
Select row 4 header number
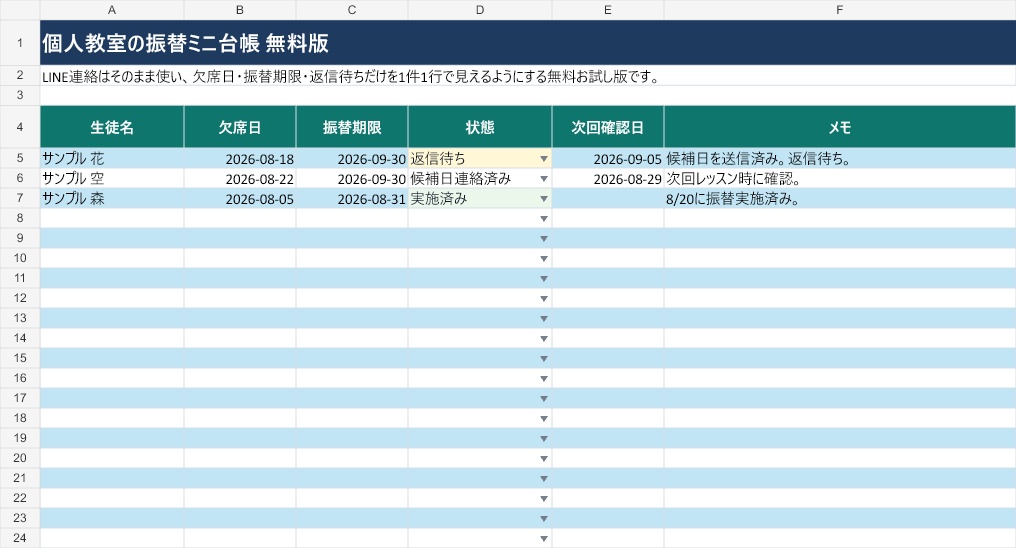(x=20, y=127)
